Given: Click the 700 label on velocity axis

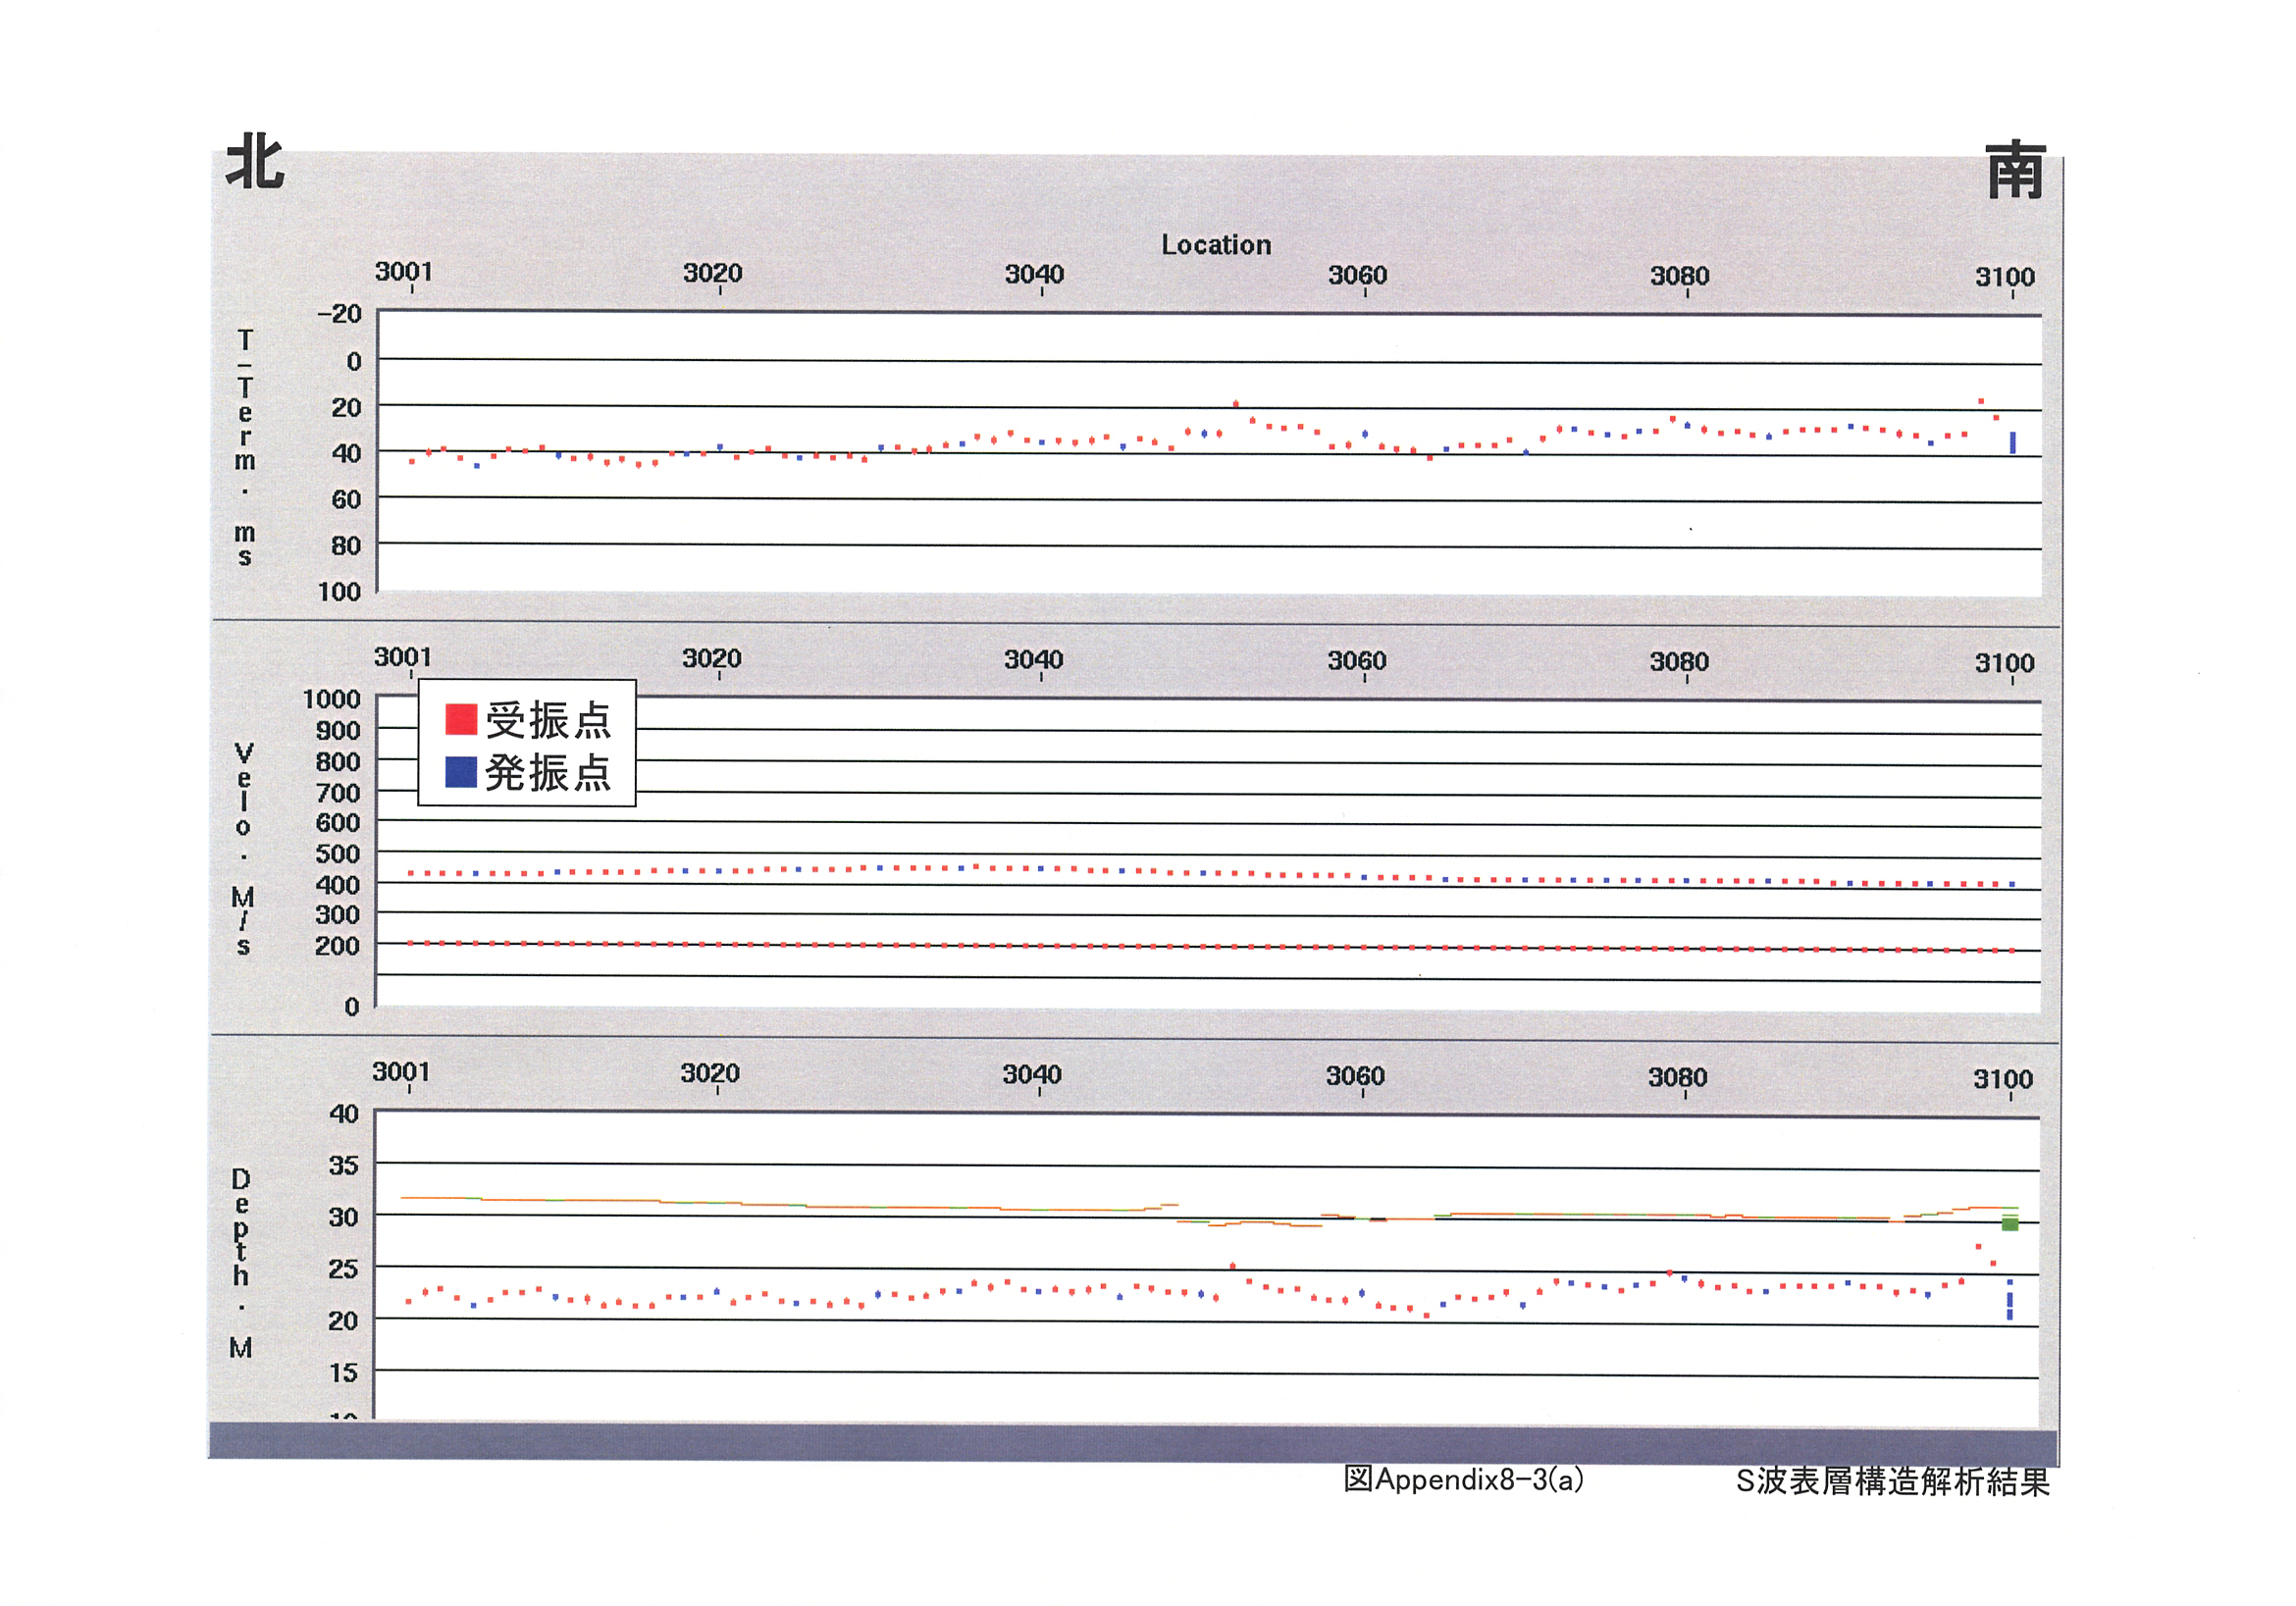Looking at the screenshot, I should (x=338, y=793).
